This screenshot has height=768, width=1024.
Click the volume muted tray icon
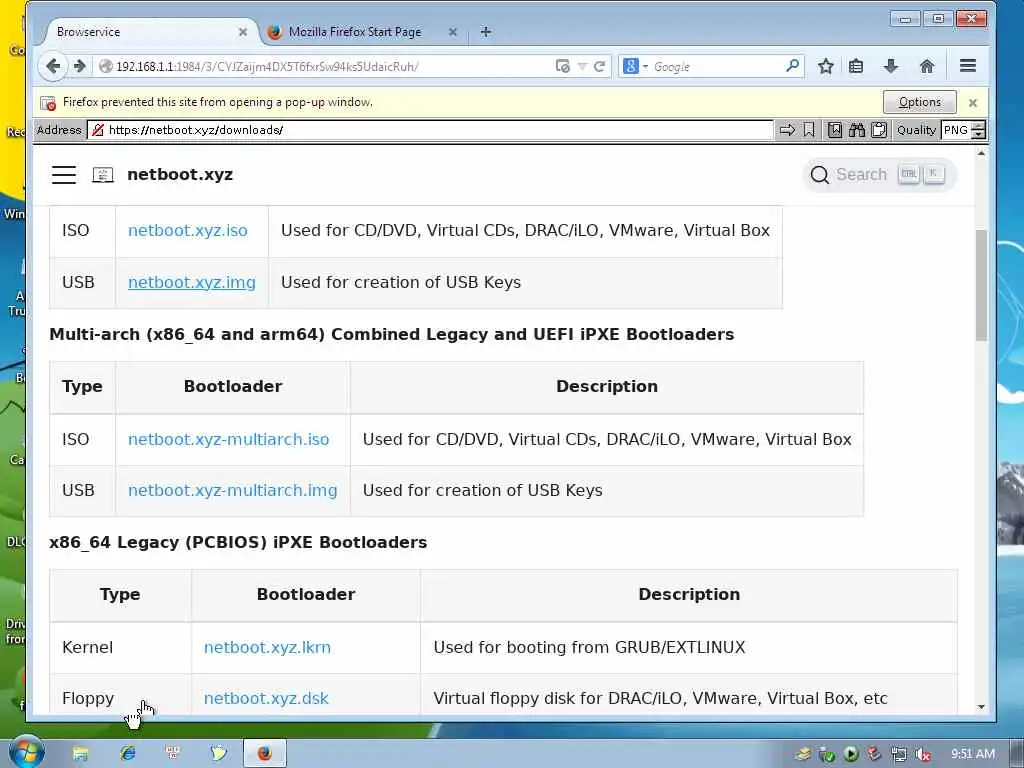(x=923, y=754)
